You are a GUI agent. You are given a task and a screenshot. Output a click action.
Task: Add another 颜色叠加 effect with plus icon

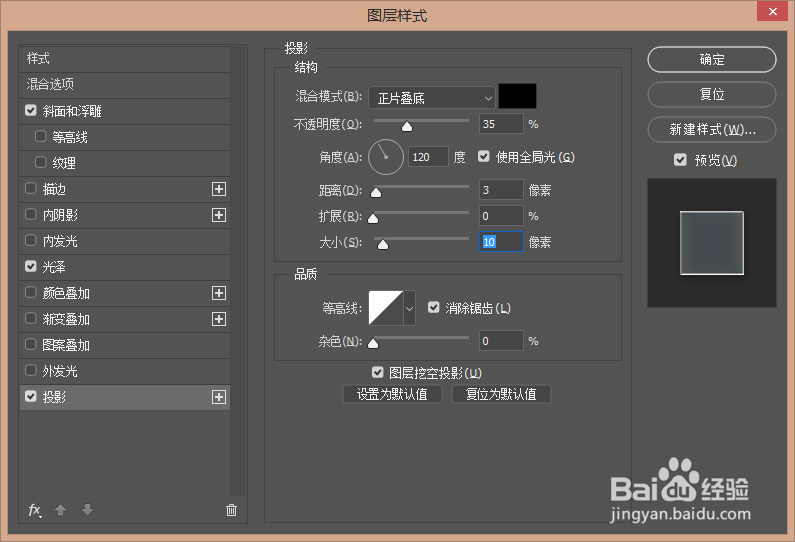point(219,293)
